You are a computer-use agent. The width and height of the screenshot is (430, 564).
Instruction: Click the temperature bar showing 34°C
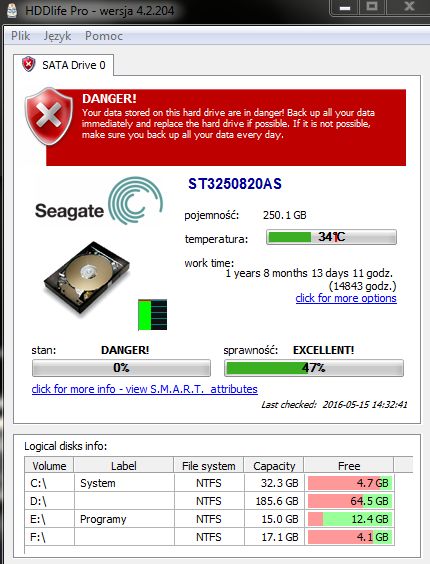coord(331,237)
